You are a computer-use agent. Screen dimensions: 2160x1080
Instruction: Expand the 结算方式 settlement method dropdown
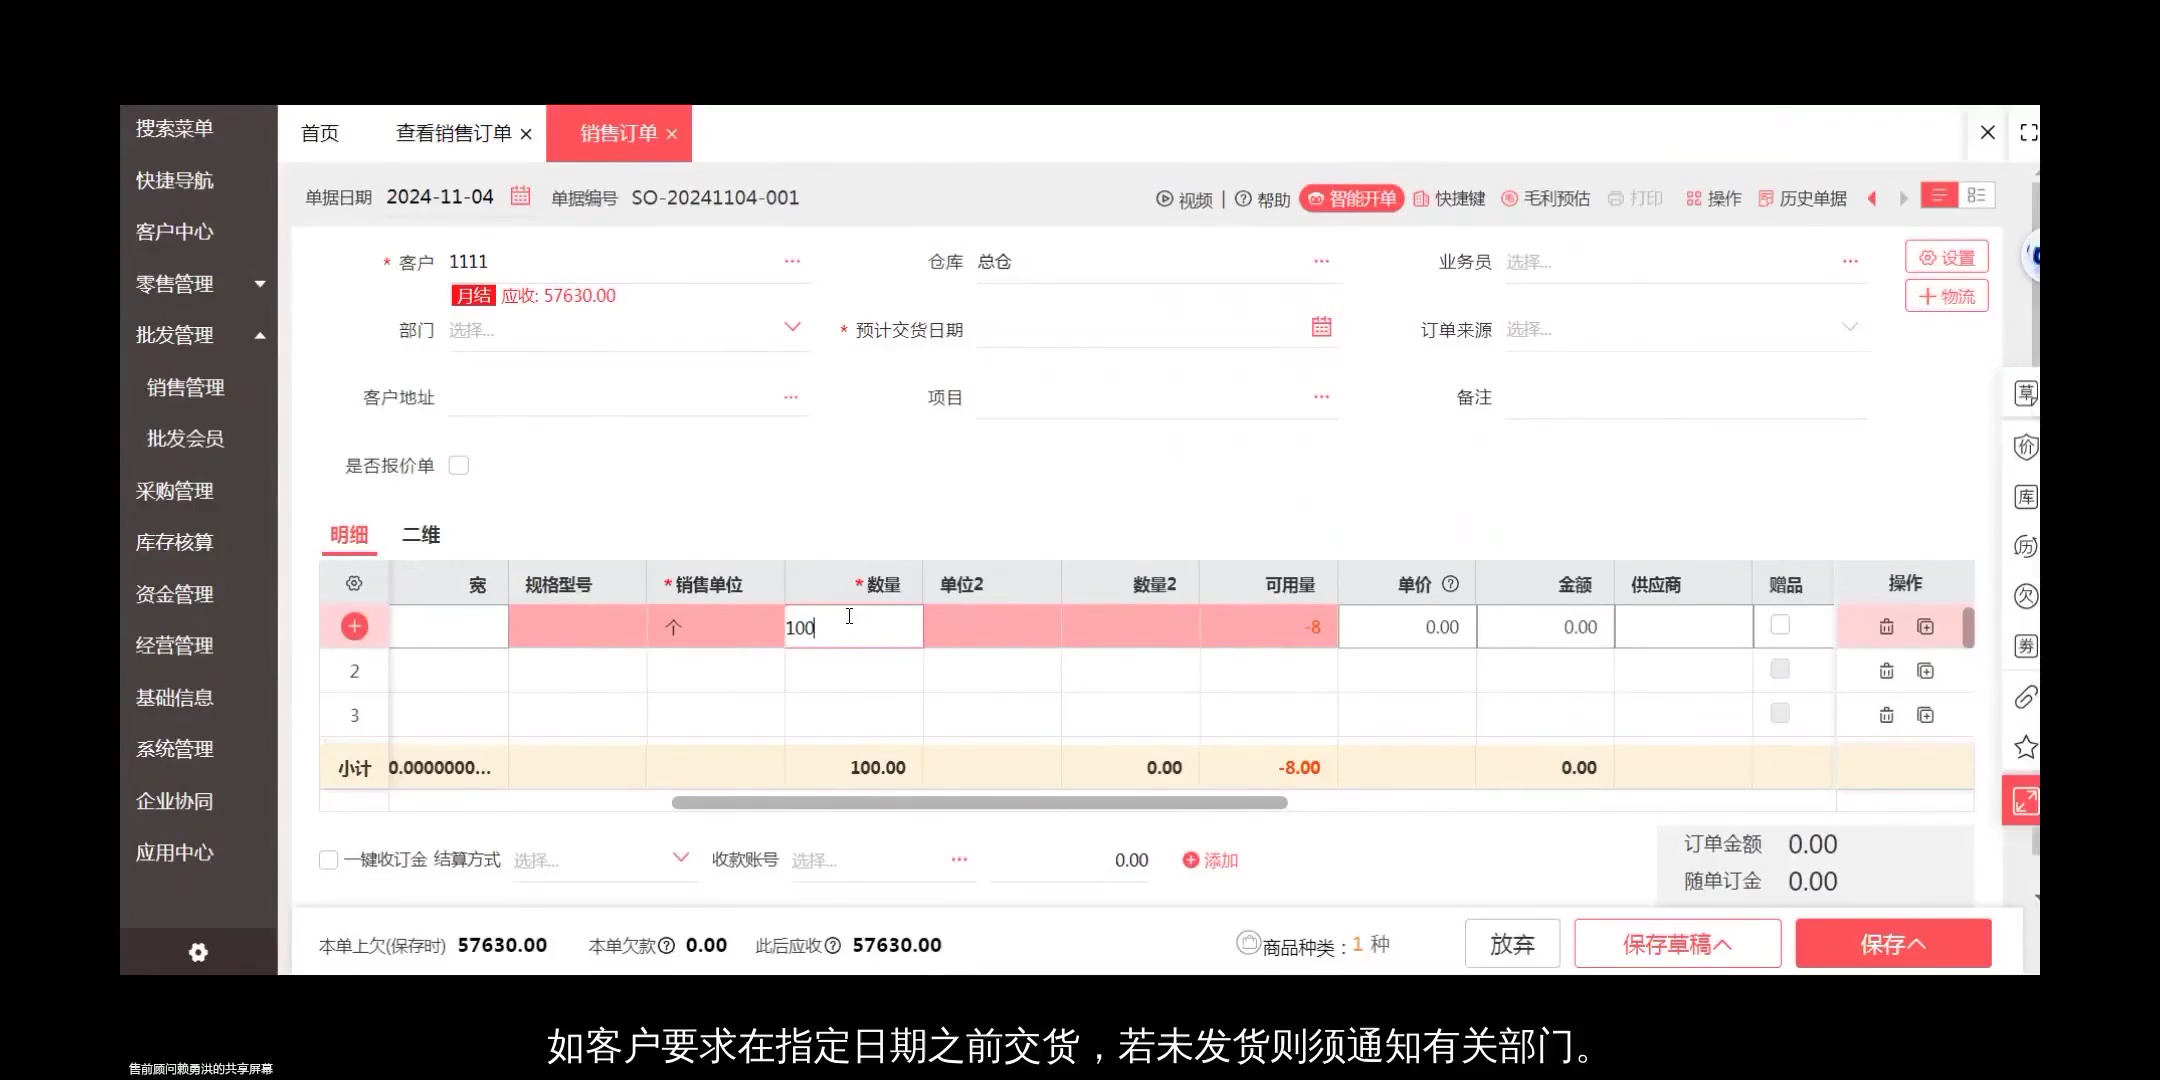click(681, 858)
